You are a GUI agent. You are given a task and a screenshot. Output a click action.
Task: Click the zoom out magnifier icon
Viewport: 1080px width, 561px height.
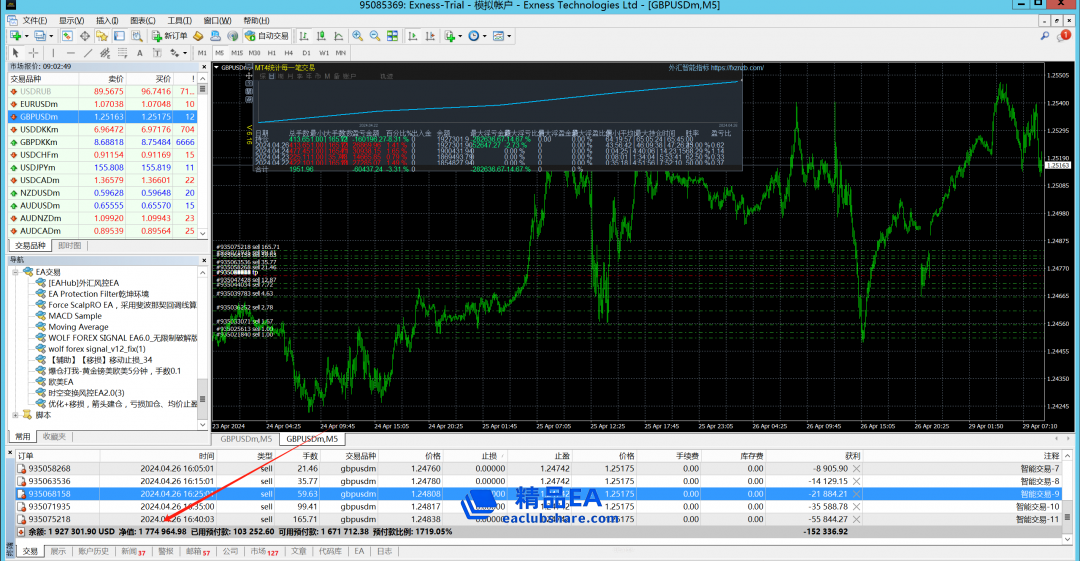click(x=374, y=36)
